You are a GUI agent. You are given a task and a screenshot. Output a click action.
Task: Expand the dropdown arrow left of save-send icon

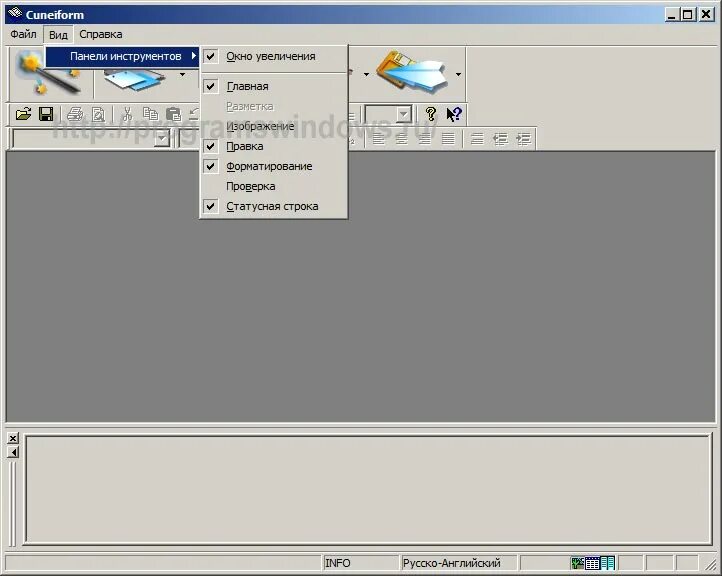(x=366, y=74)
